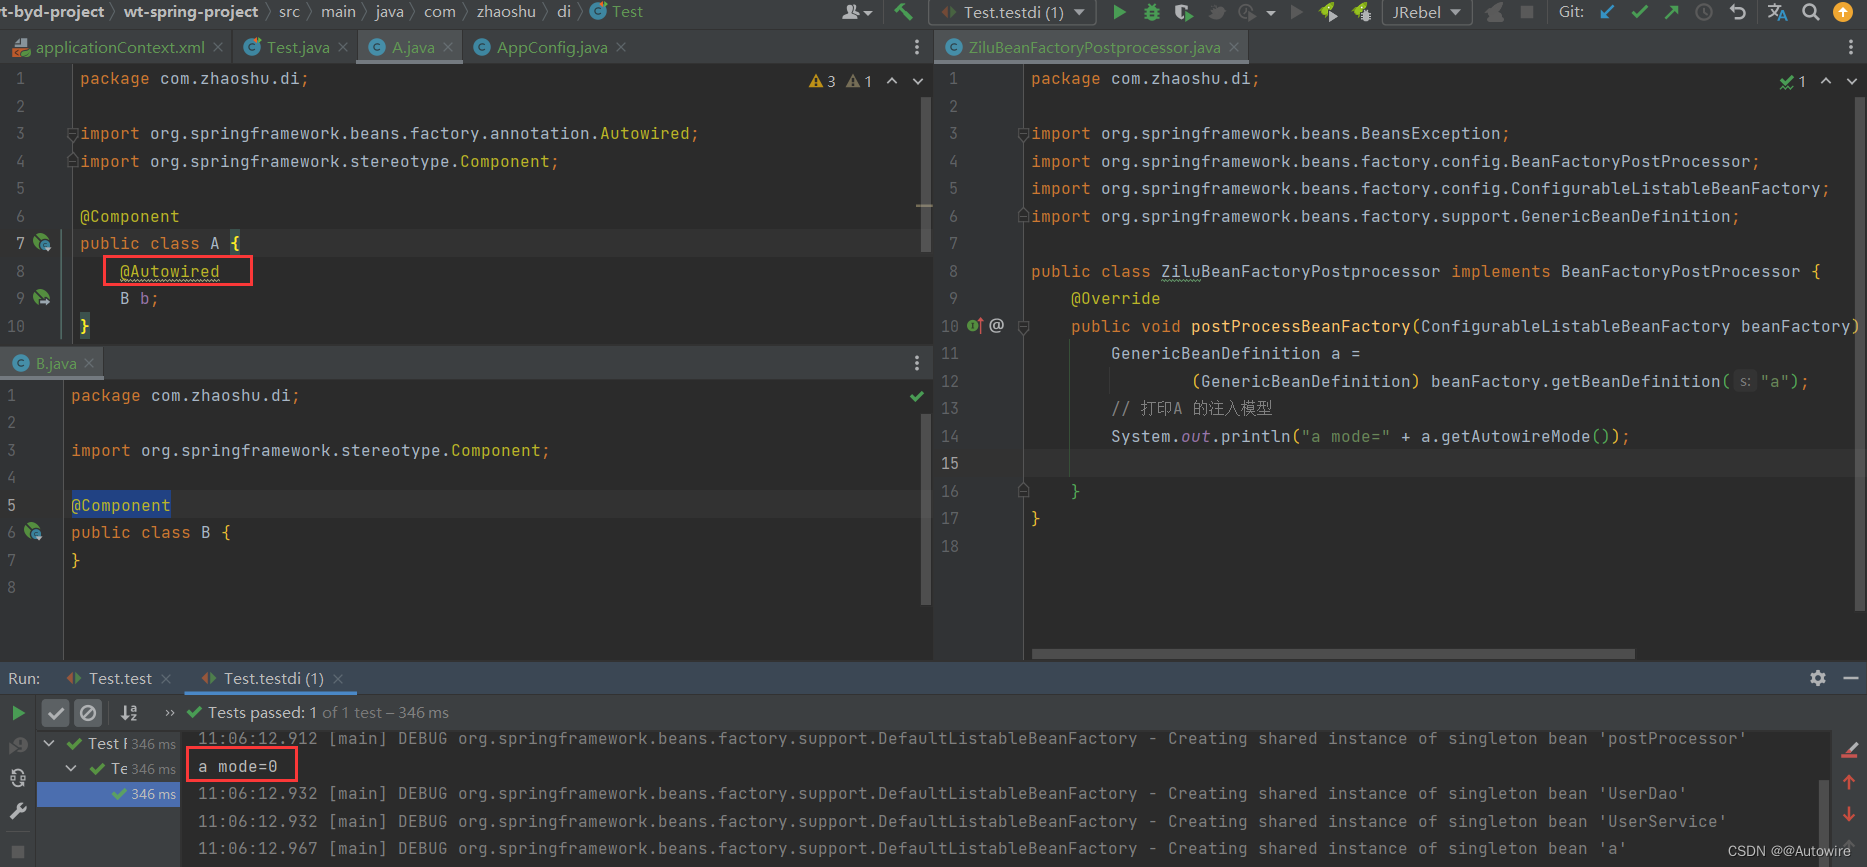Open tab options menu for A.java editor group
The width and height of the screenshot is (1867, 867).
pyautogui.click(x=917, y=47)
